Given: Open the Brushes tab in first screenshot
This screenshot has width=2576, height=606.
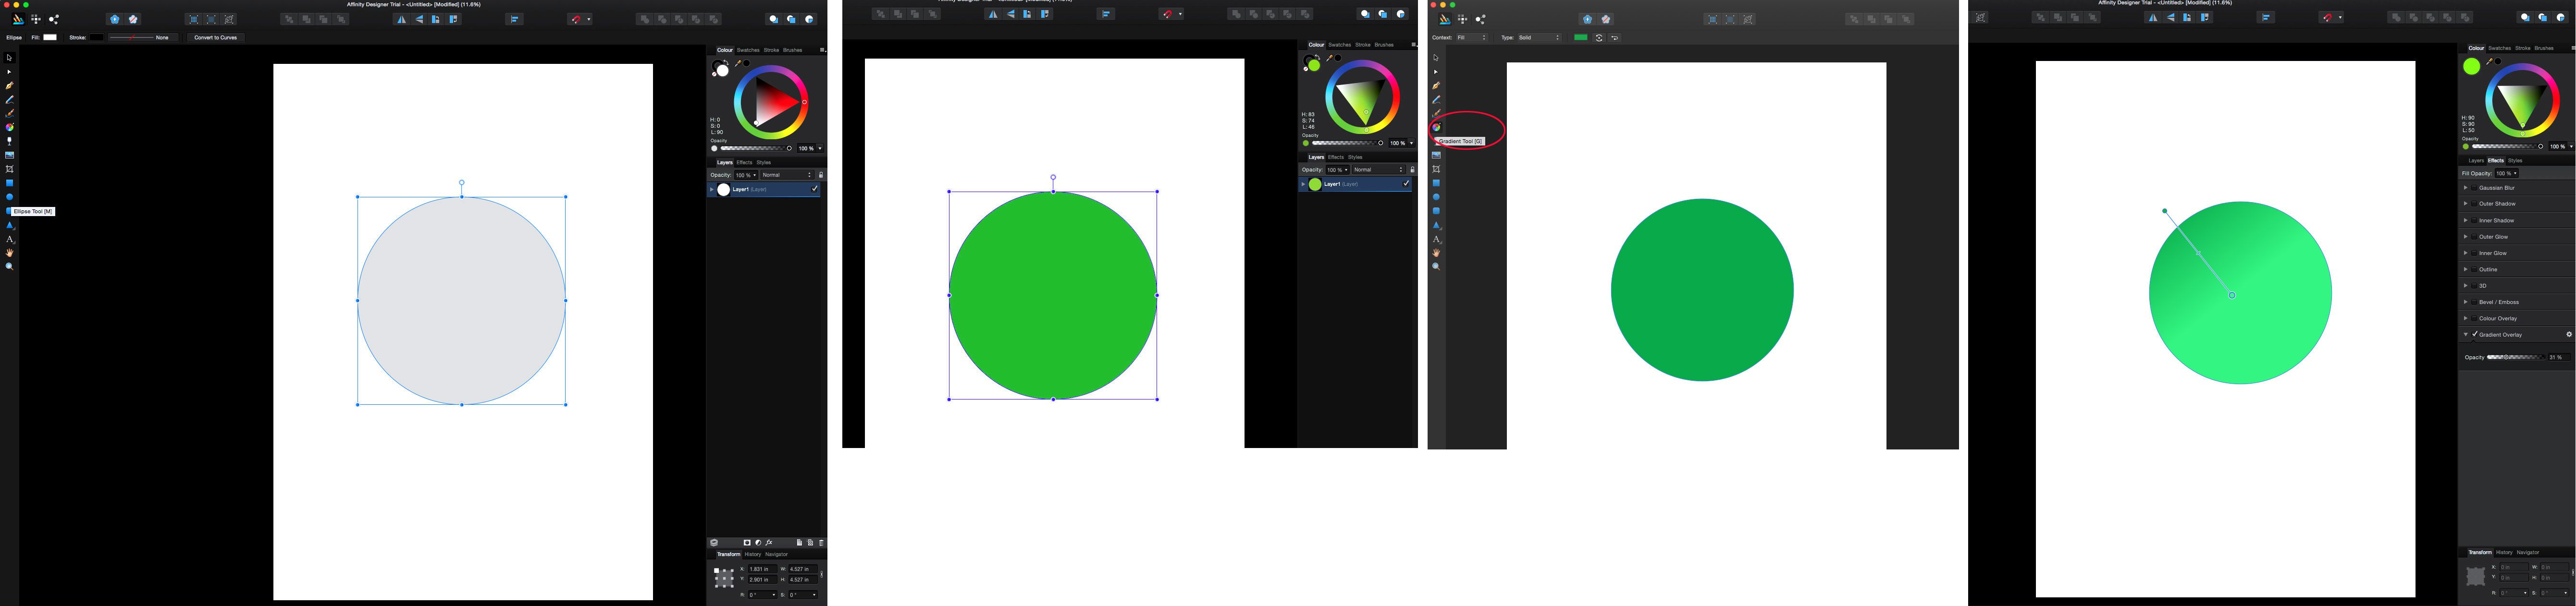Looking at the screenshot, I should [793, 50].
